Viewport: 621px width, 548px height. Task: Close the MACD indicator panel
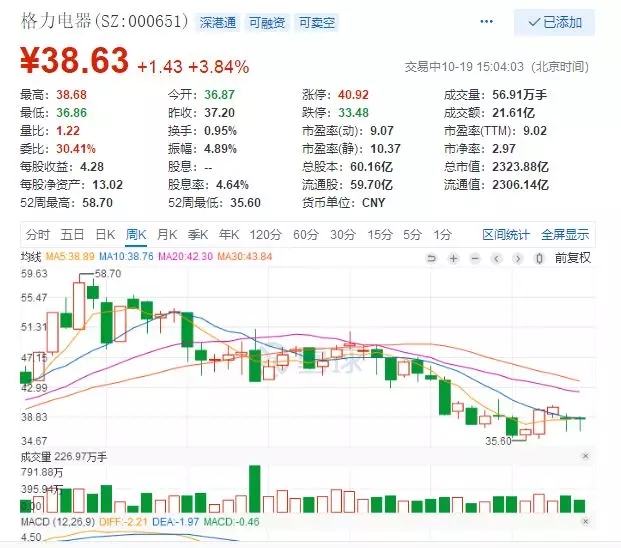585,521
